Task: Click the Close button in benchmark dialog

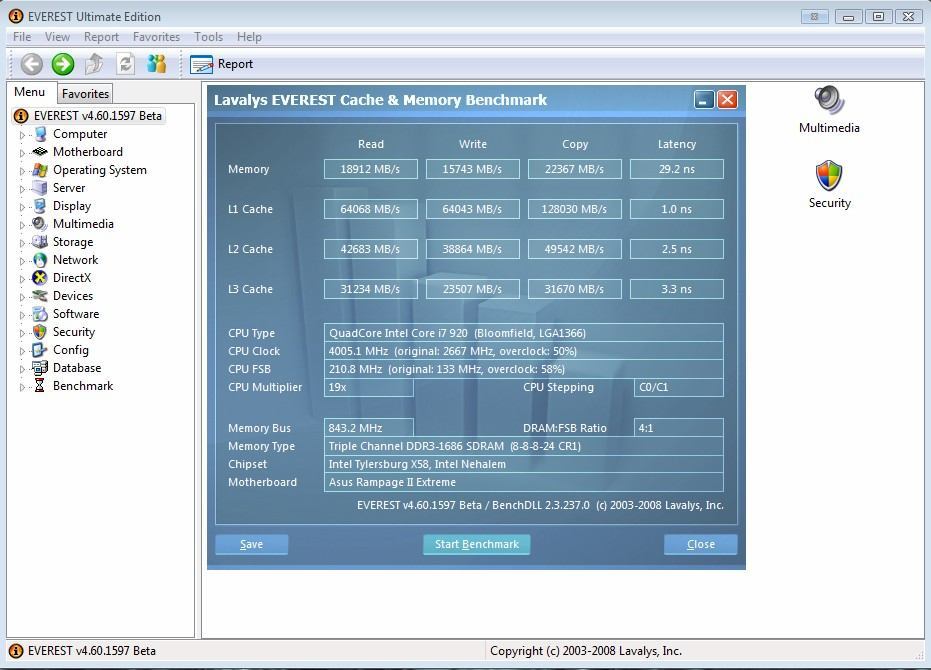Action: [x=701, y=544]
